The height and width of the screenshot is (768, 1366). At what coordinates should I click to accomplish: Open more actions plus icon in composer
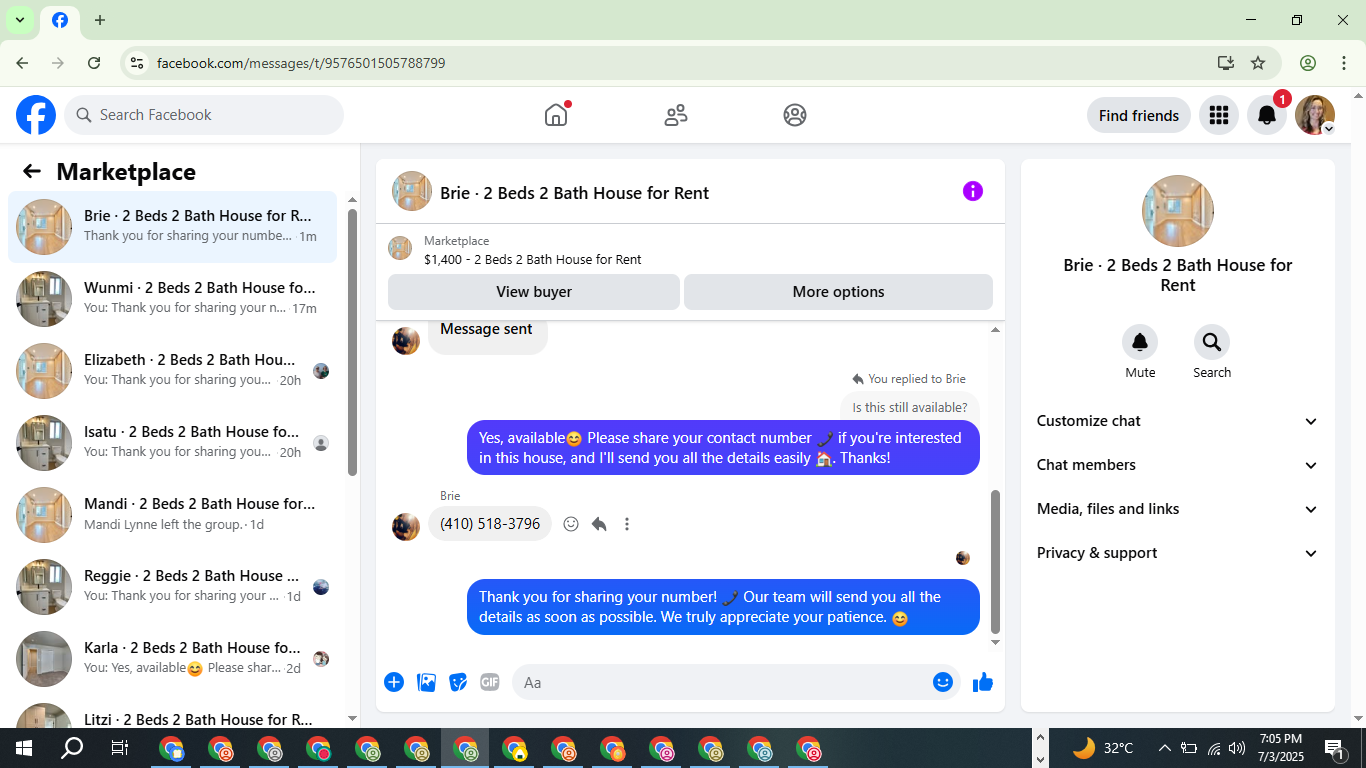pyautogui.click(x=394, y=682)
